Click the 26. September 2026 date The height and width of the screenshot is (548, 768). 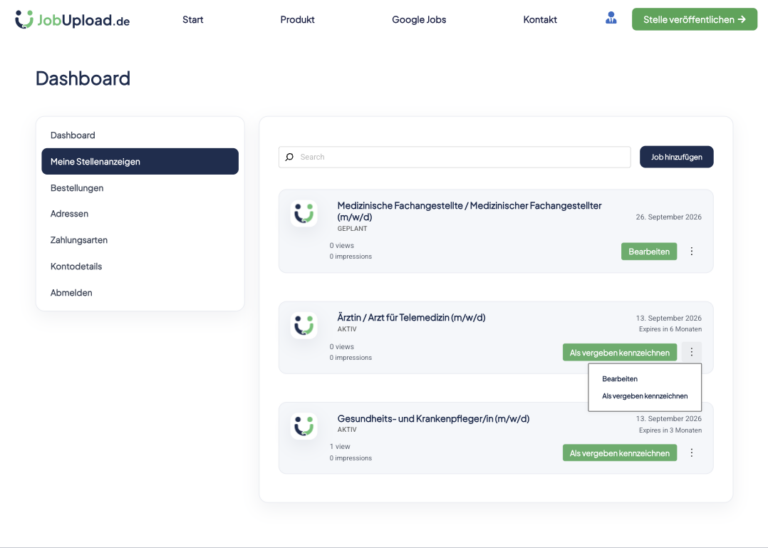pos(669,217)
